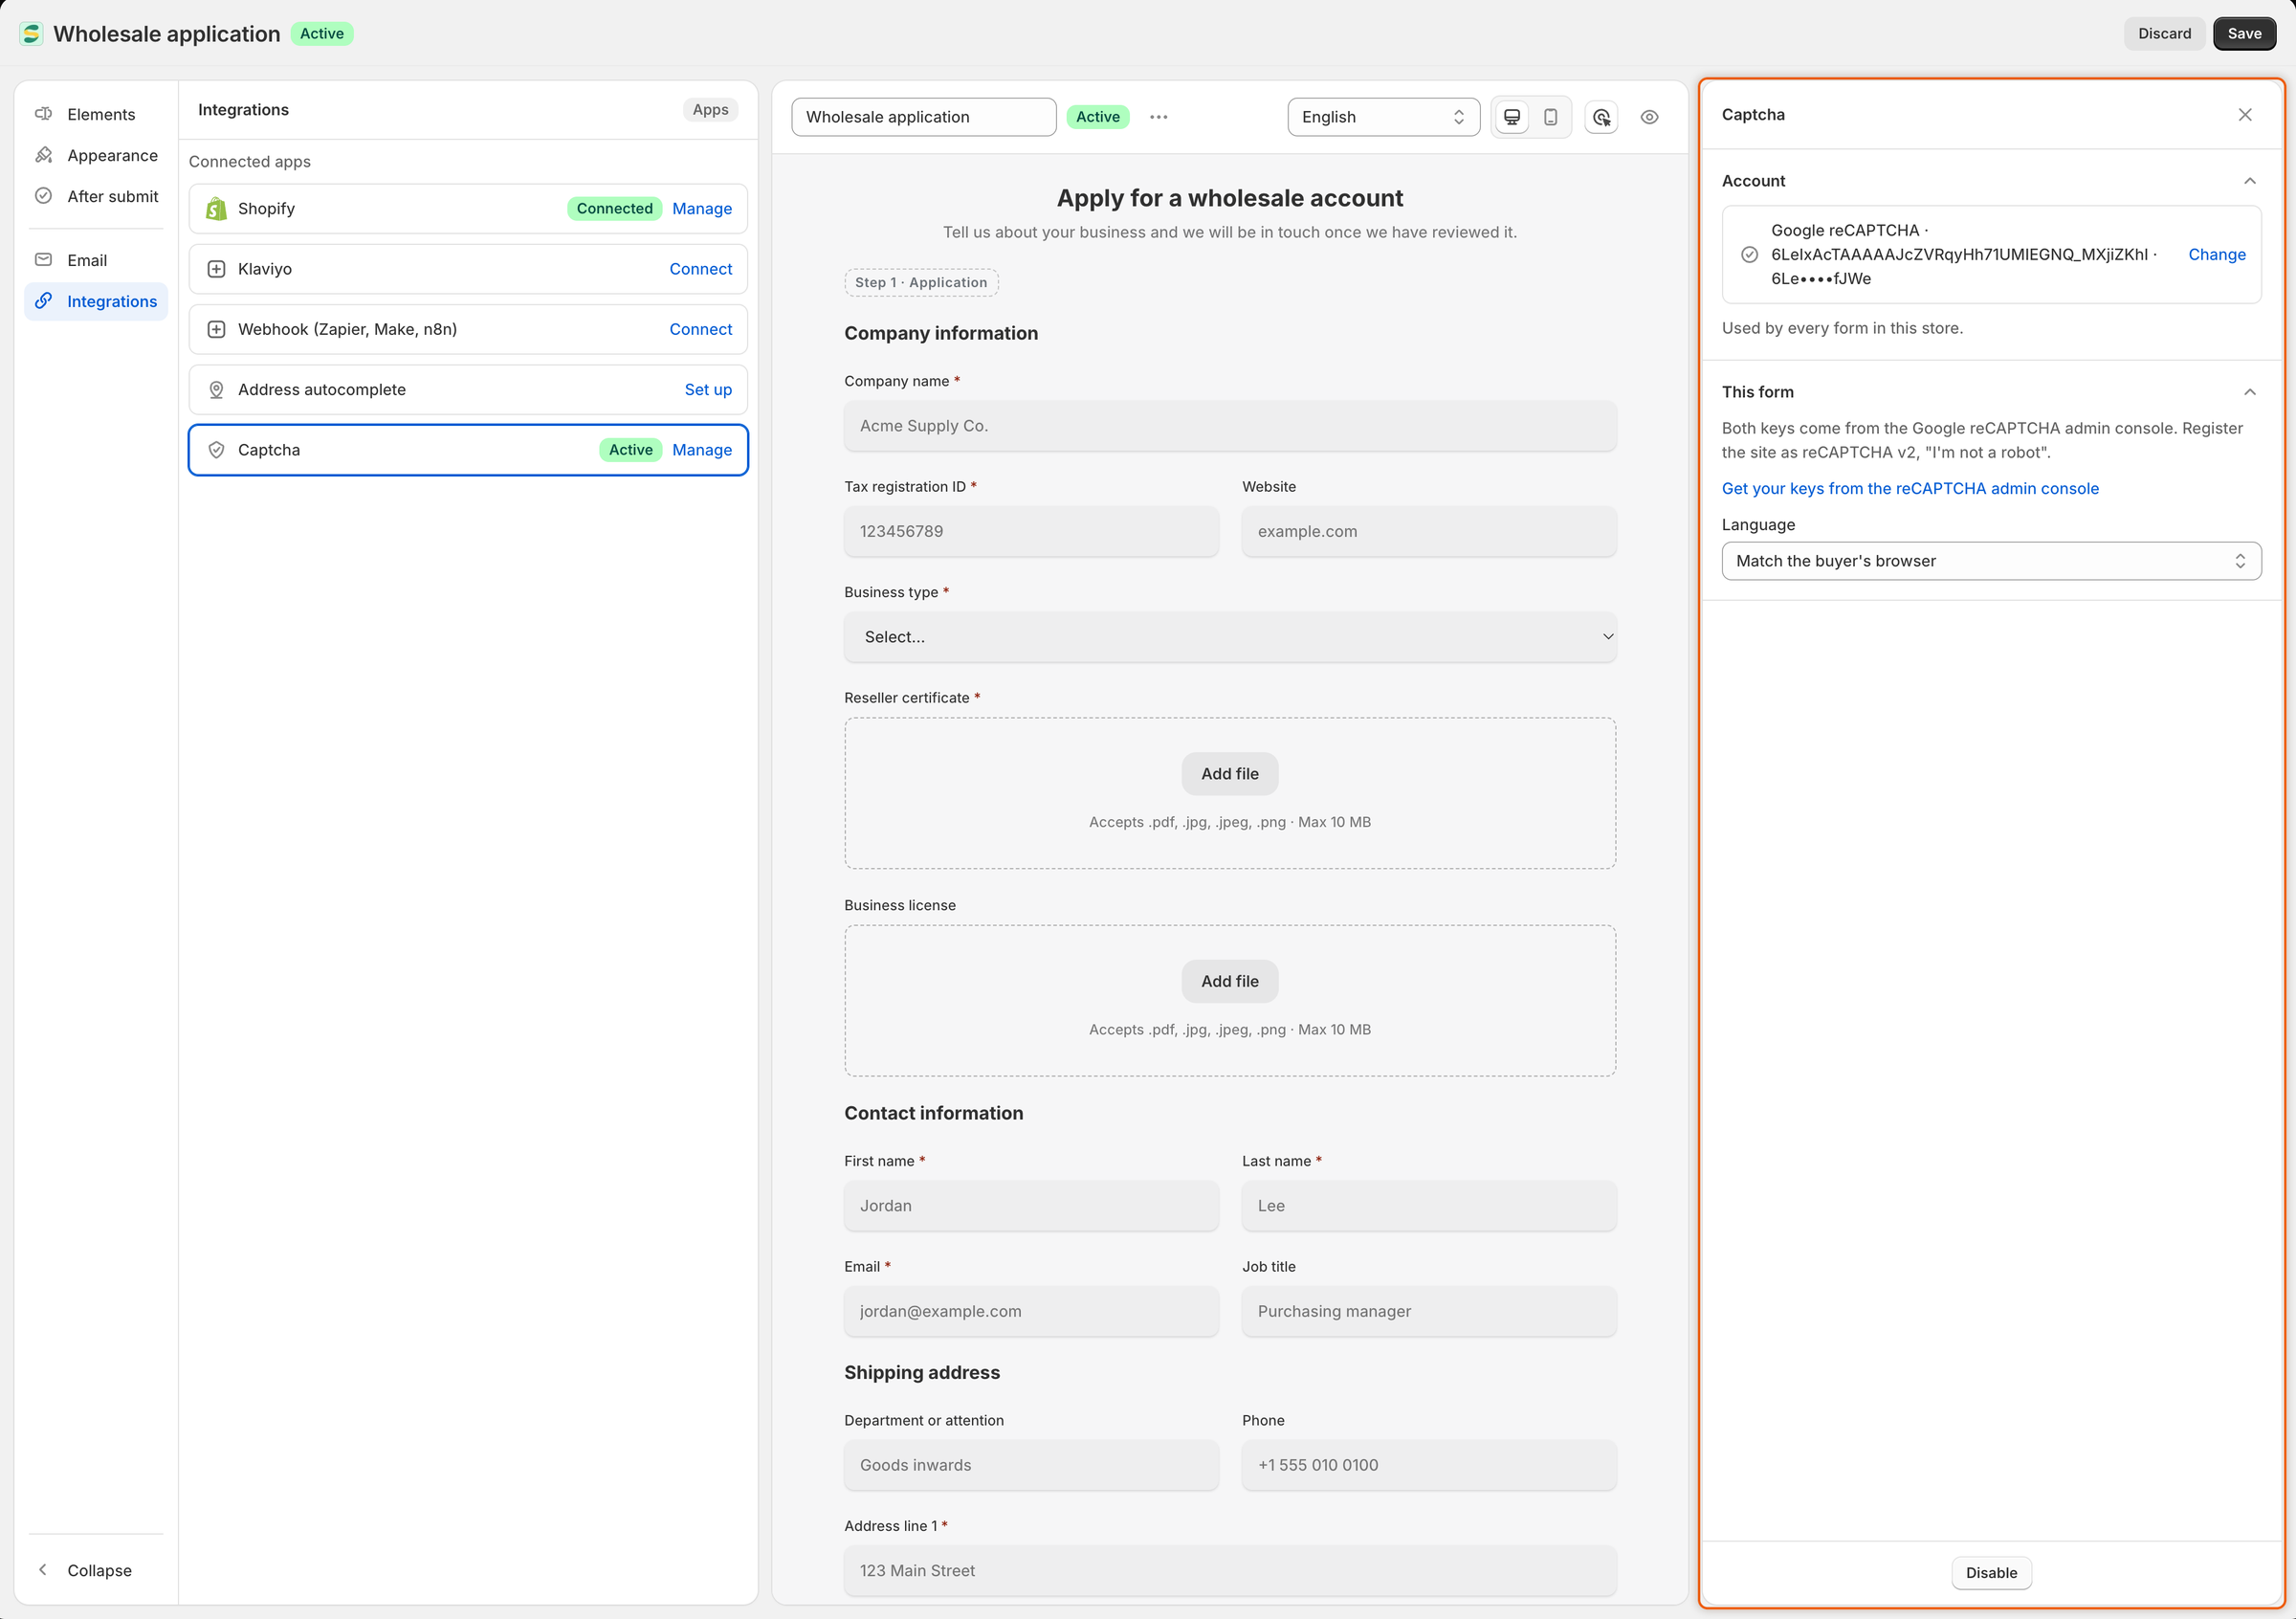Open the Match the buyer's browser dropdown
The image size is (2296, 1619).
(x=1990, y=561)
